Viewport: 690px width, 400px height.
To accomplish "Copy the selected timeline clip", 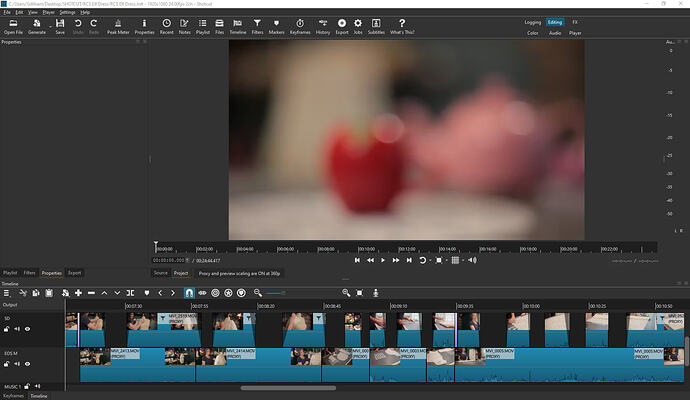I will pos(36,293).
